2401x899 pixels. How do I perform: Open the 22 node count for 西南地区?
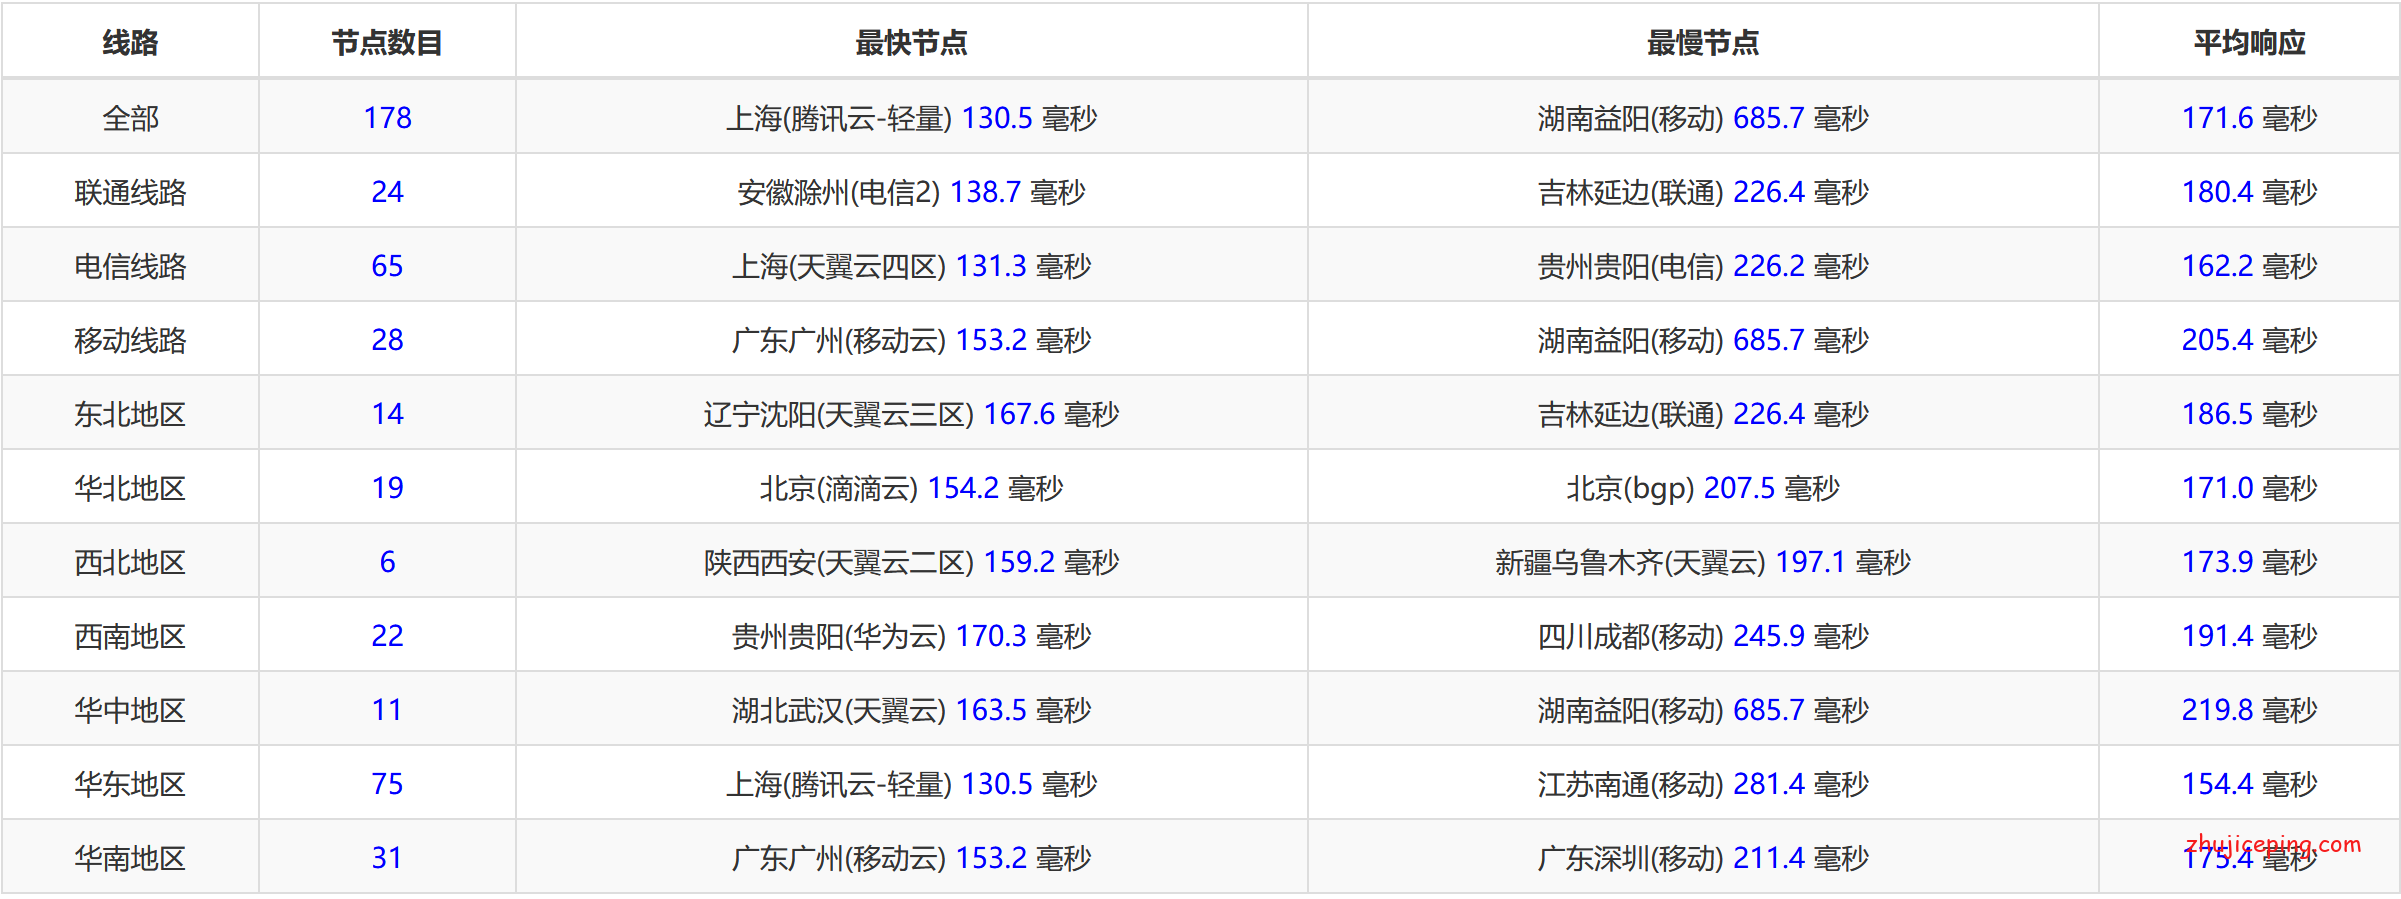pos(387,636)
